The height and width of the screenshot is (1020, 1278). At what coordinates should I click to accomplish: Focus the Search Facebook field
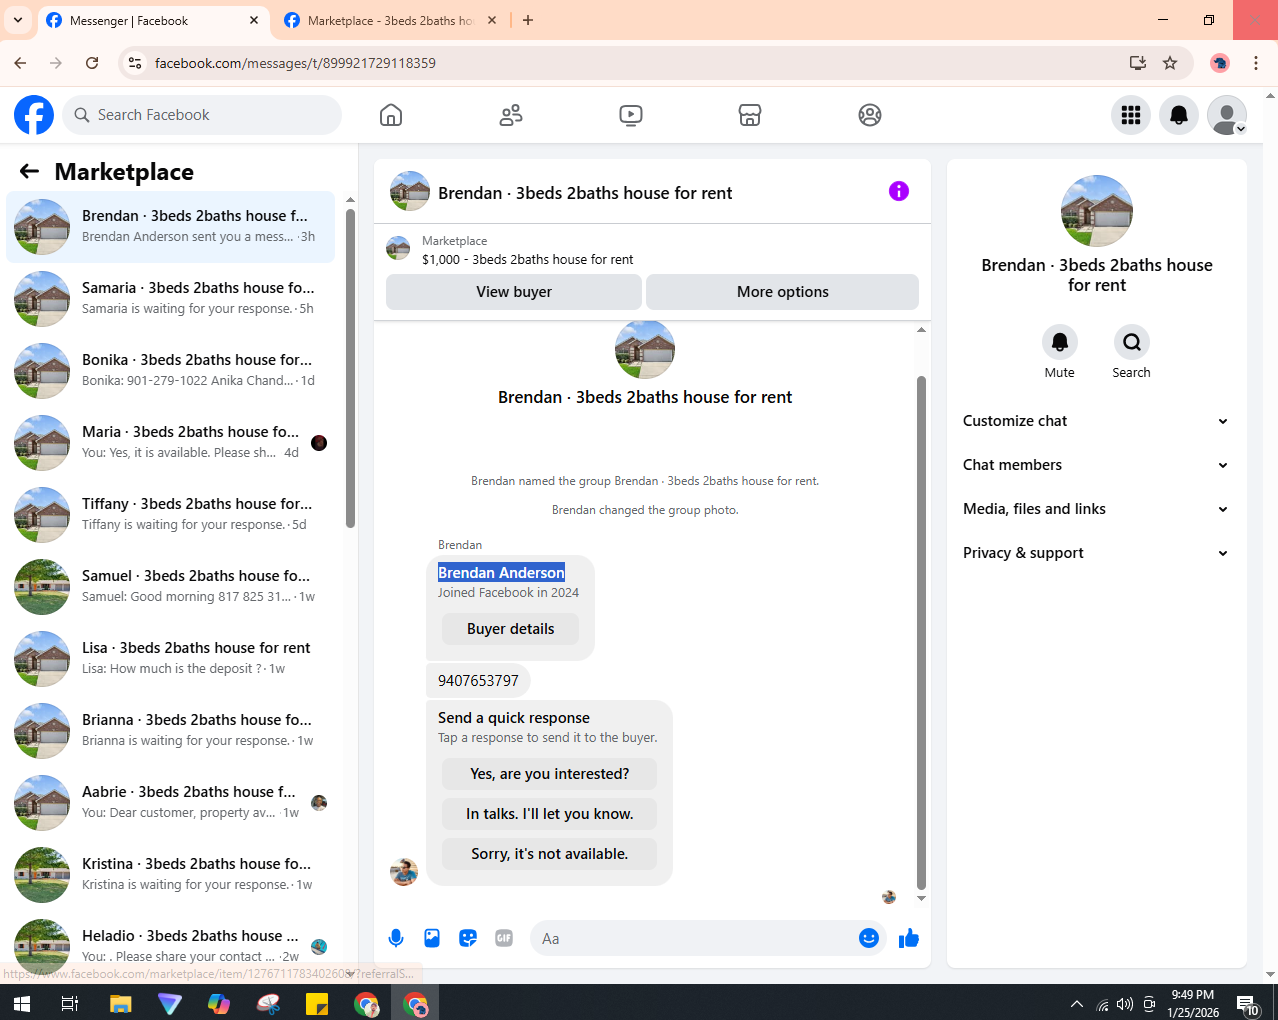202,115
